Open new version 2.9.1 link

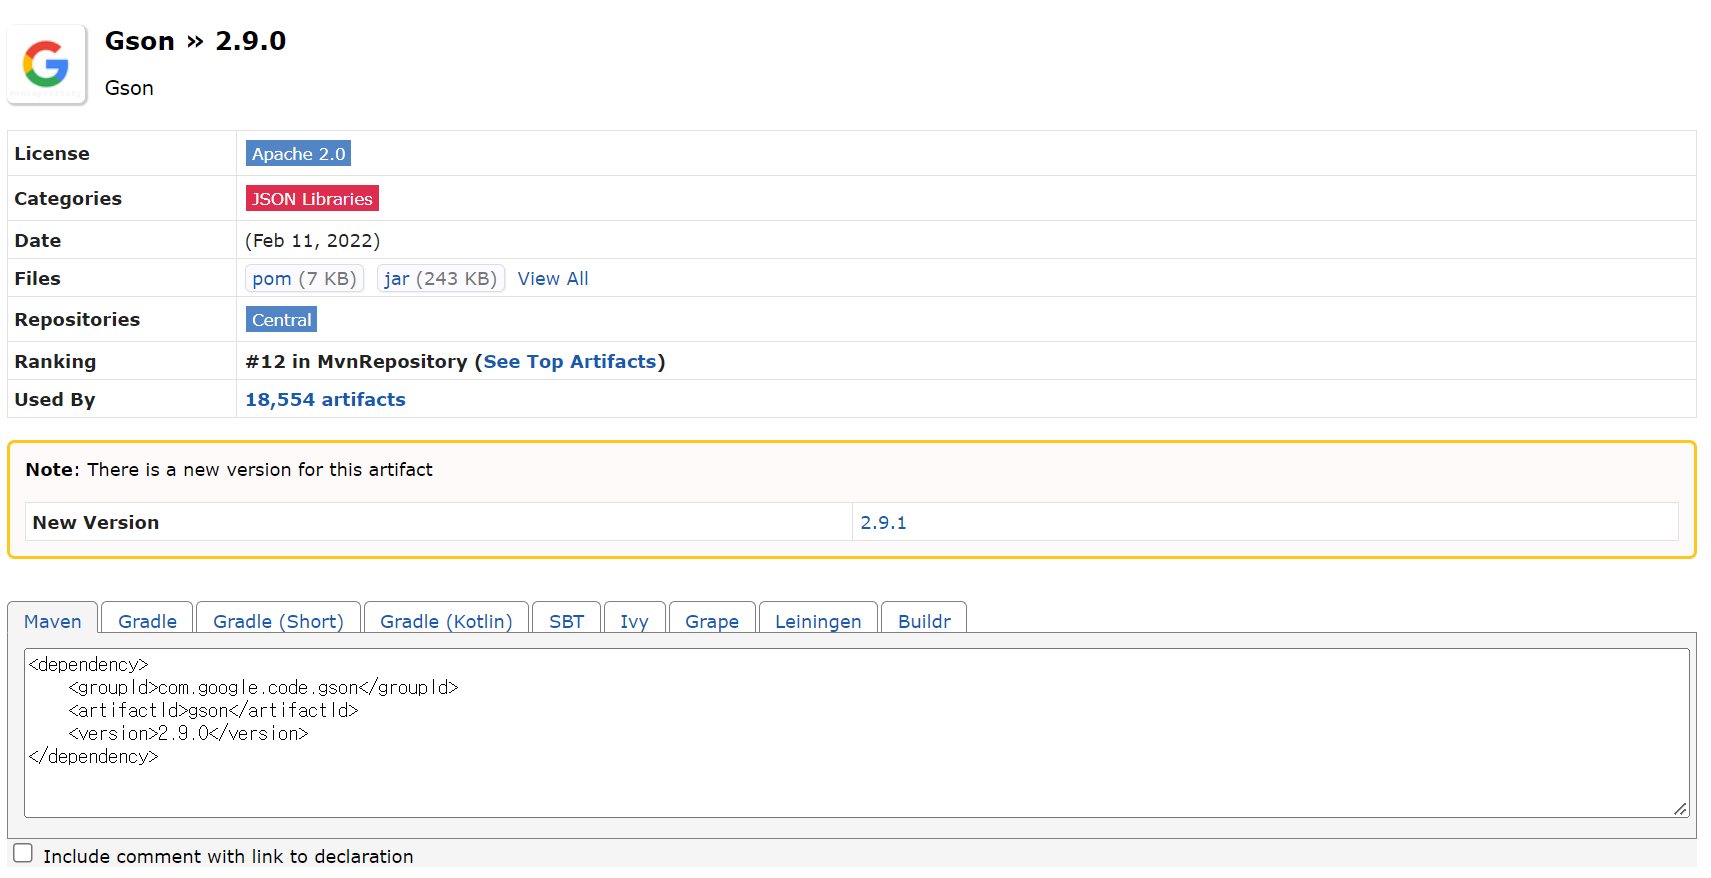click(883, 523)
